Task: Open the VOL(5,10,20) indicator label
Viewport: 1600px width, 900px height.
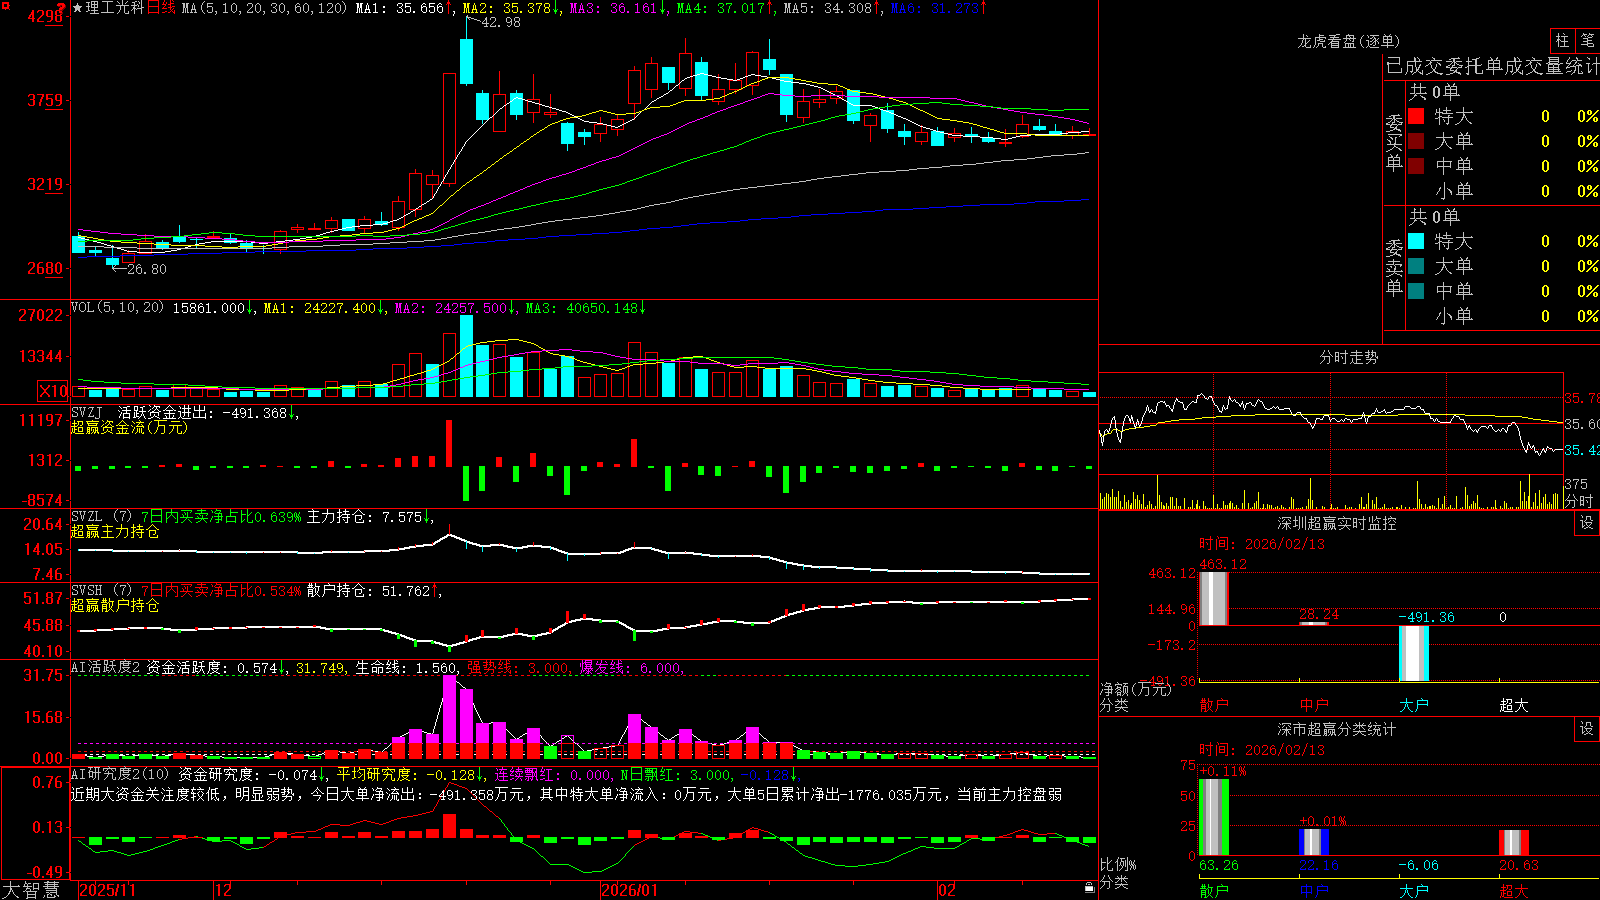Action: pyautogui.click(x=117, y=308)
